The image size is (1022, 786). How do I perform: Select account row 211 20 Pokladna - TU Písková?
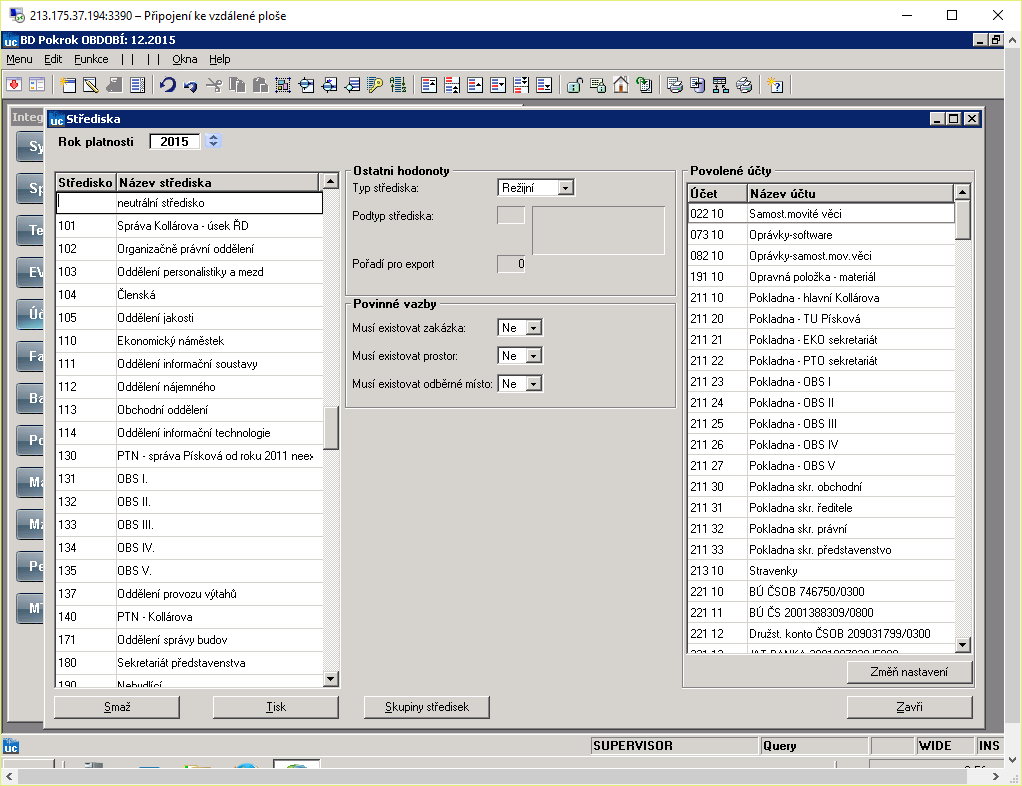click(x=821, y=319)
